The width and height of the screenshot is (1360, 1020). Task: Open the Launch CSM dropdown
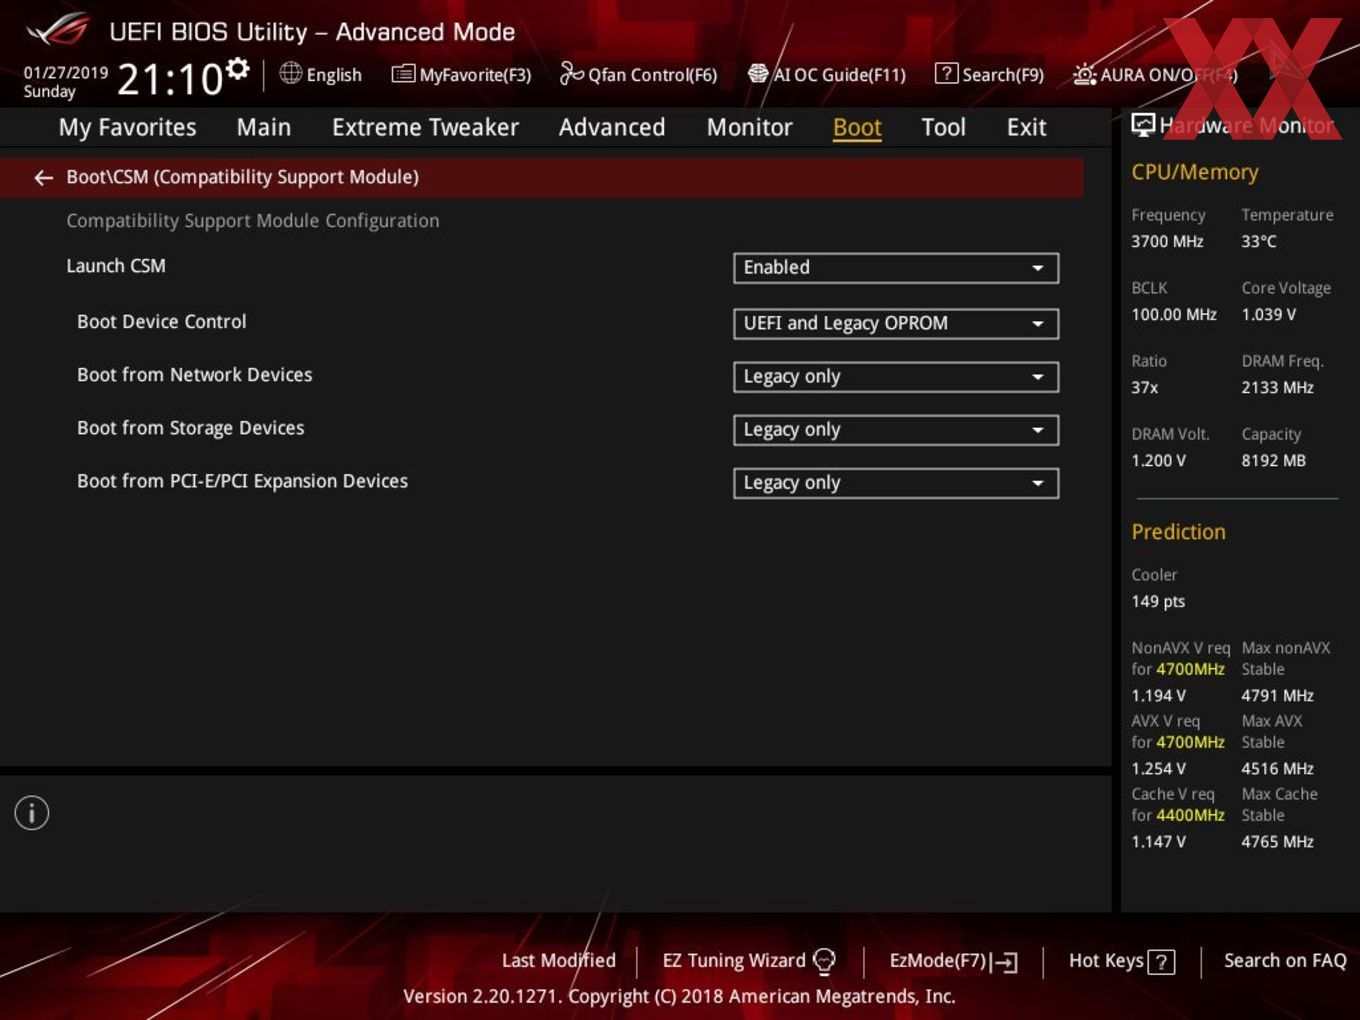click(896, 268)
